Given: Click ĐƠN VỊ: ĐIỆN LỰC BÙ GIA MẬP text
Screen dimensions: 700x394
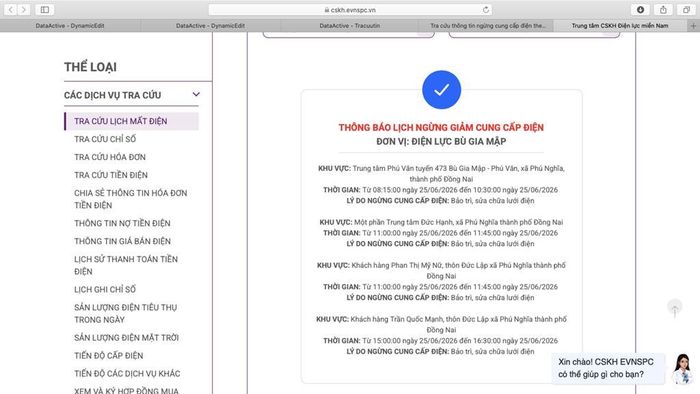Looking at the screenshot, I should (441, 141).
